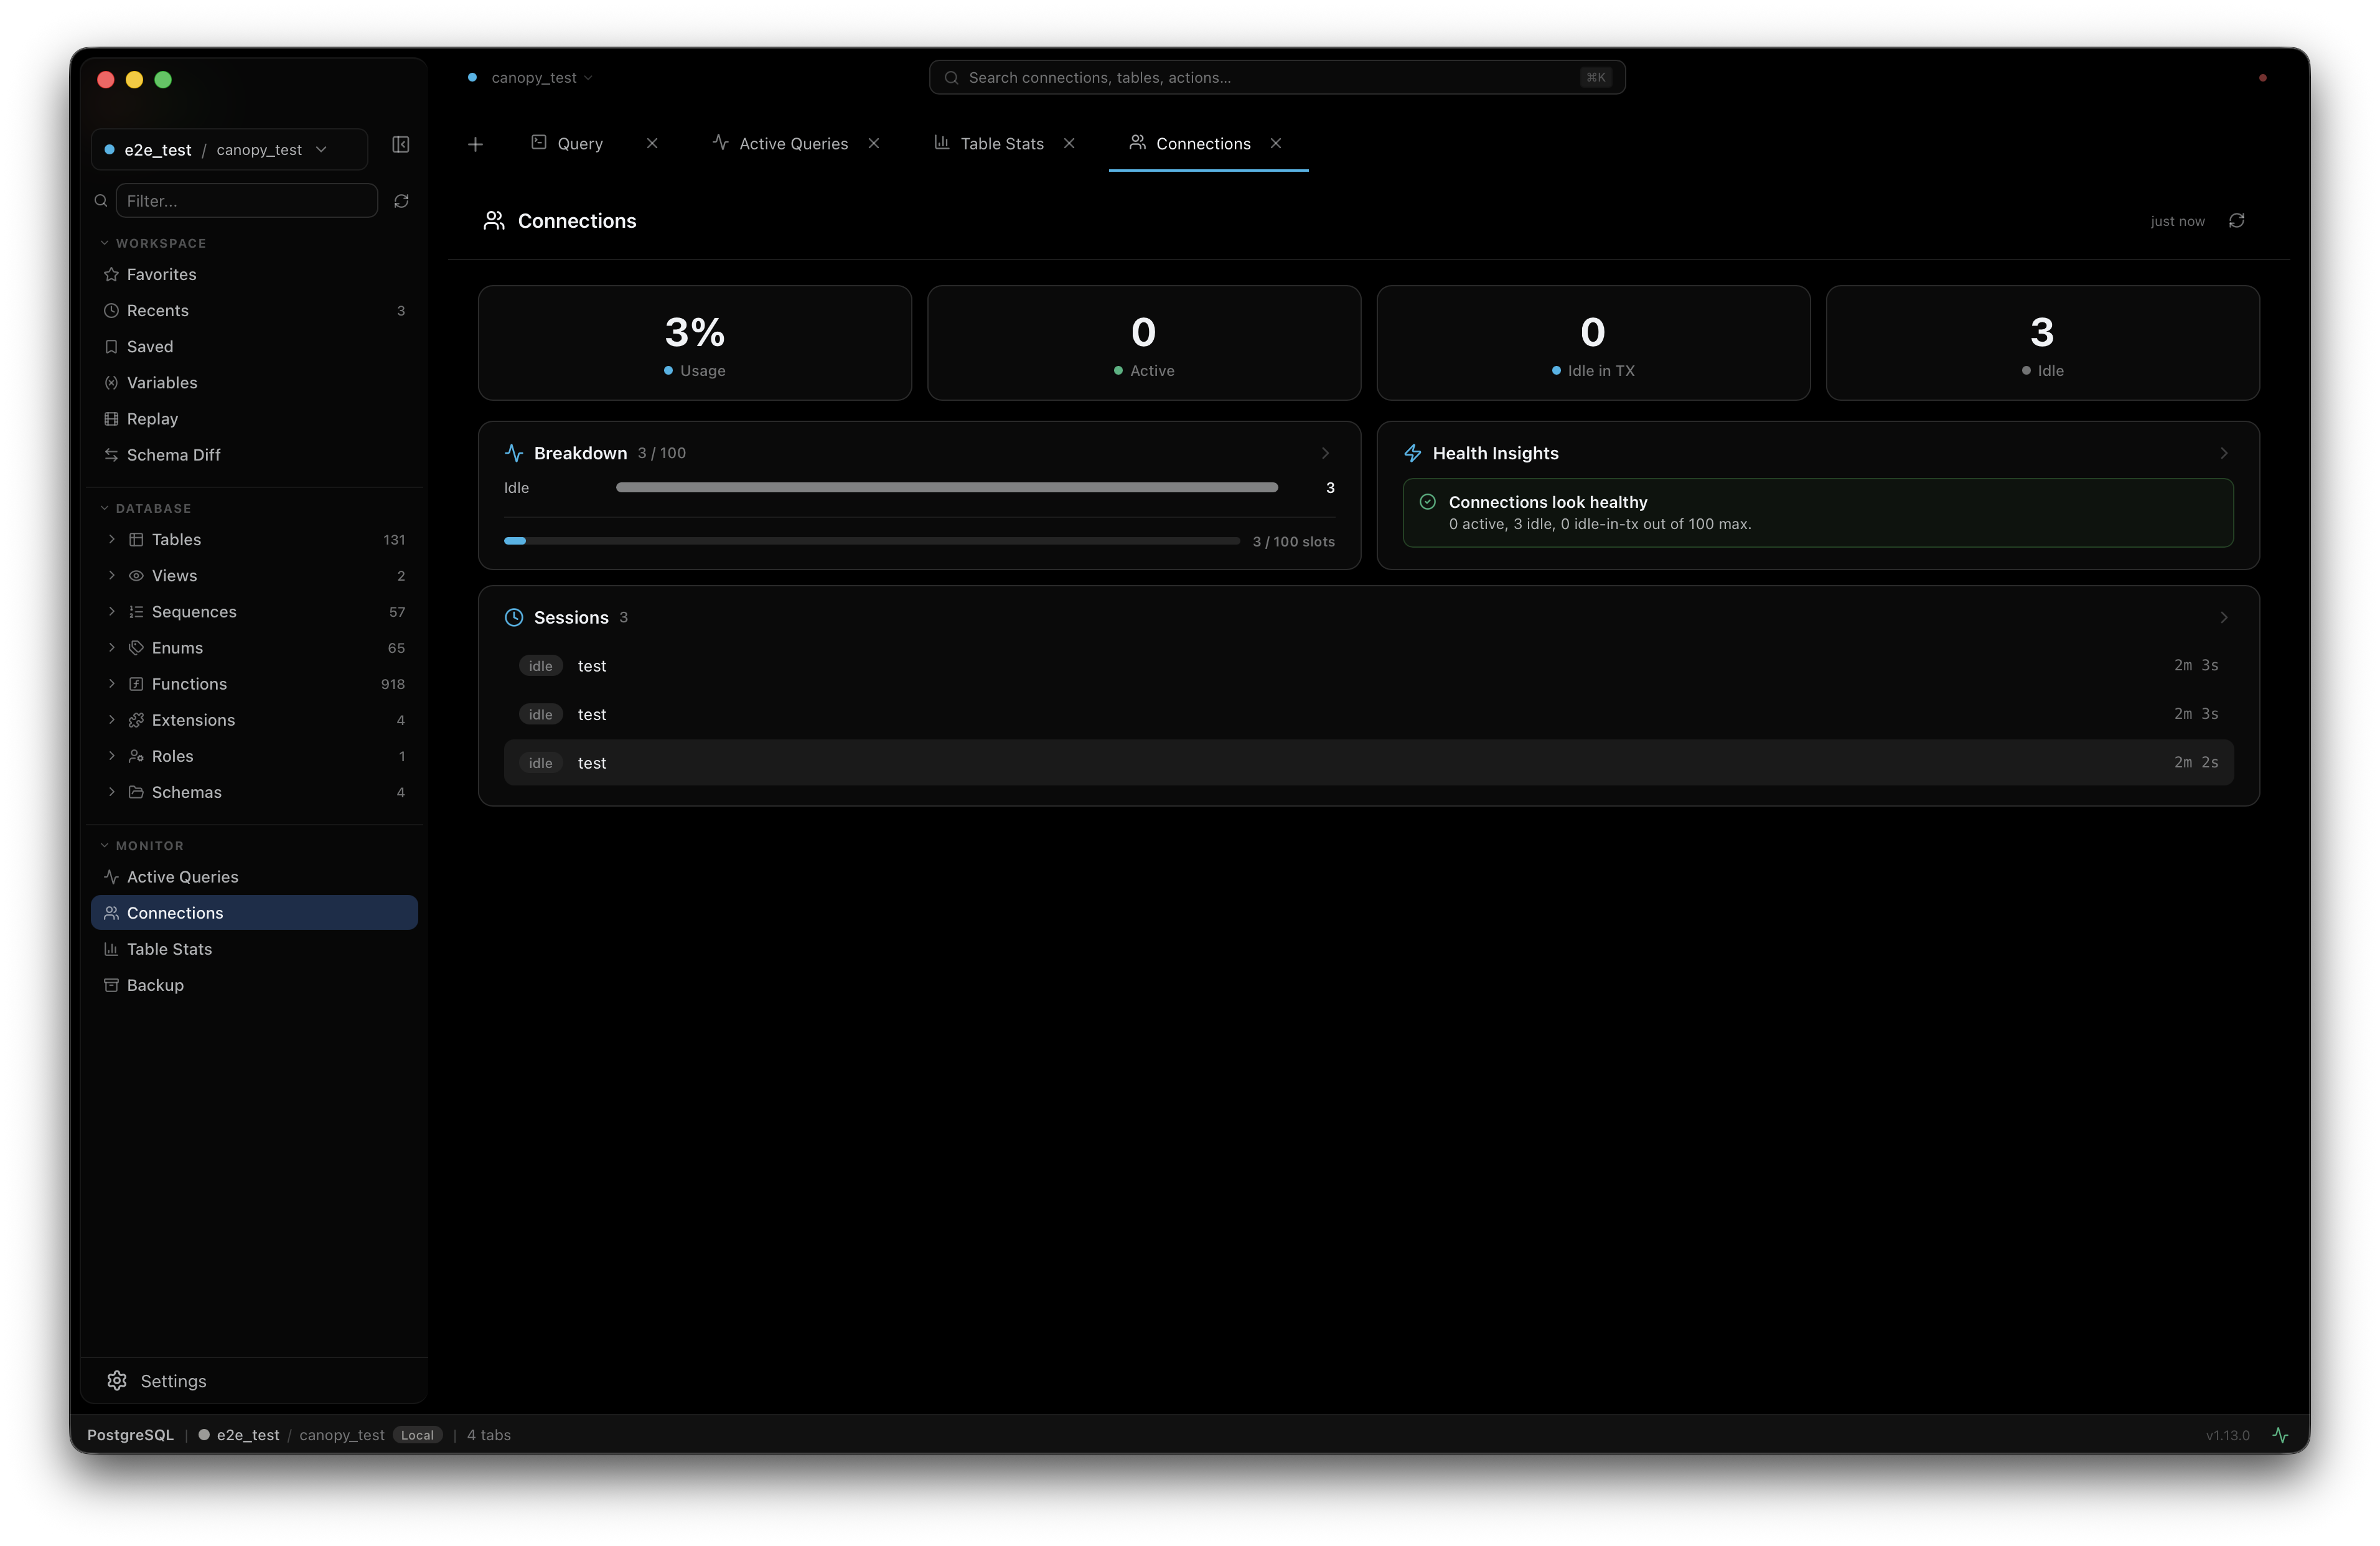Select the Replay sidebar icon
Image resolution: width=2380 pixels, height=1546 pixels.
pos(111,418)
